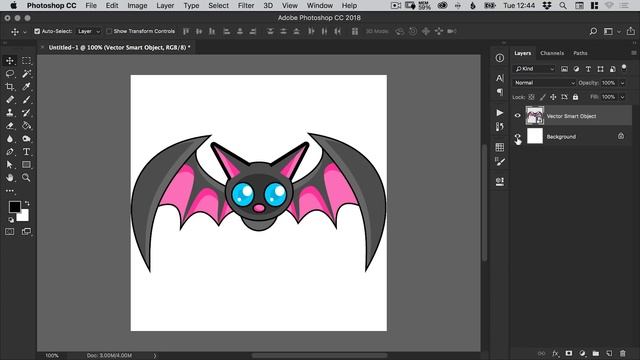Viewport: 640px width, 360px height.
Task: Select the Pen tool
Action: pos(10,152)
